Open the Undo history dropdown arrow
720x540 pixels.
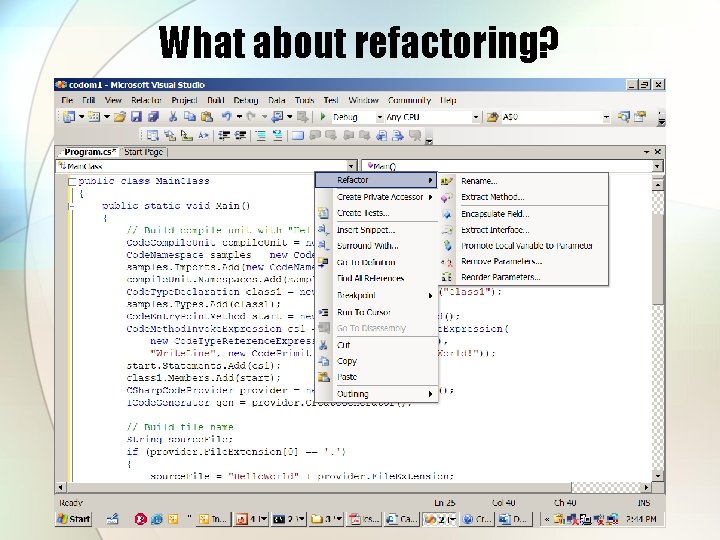pos(239,117)
